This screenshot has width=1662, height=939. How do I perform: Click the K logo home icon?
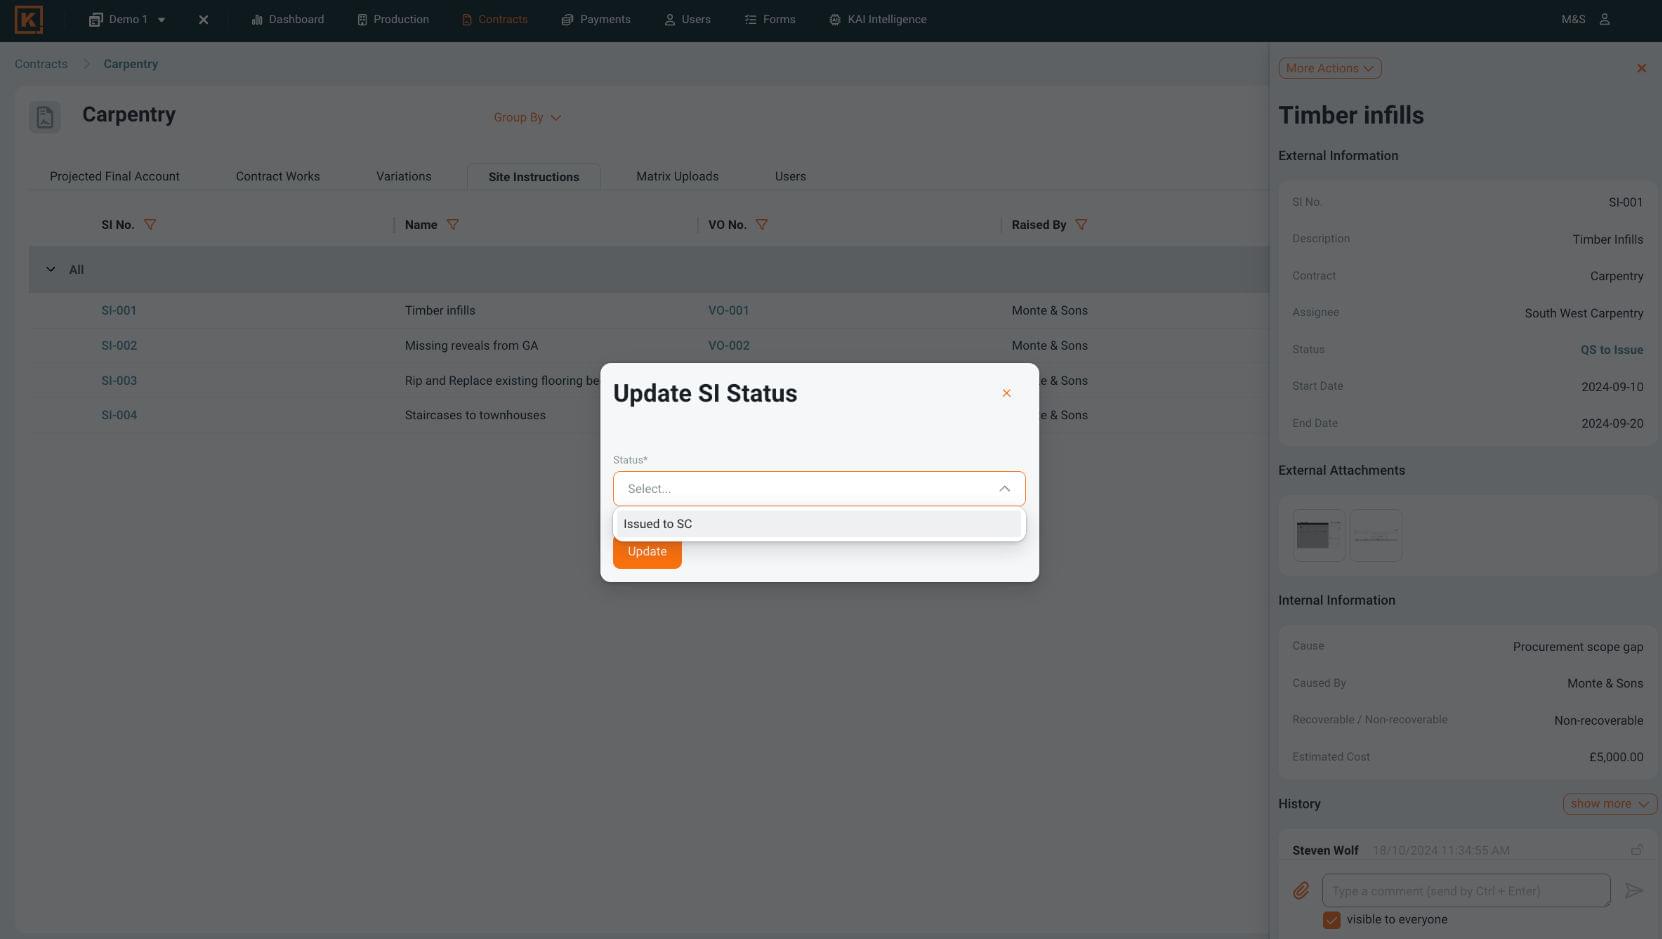pos(28,19)
